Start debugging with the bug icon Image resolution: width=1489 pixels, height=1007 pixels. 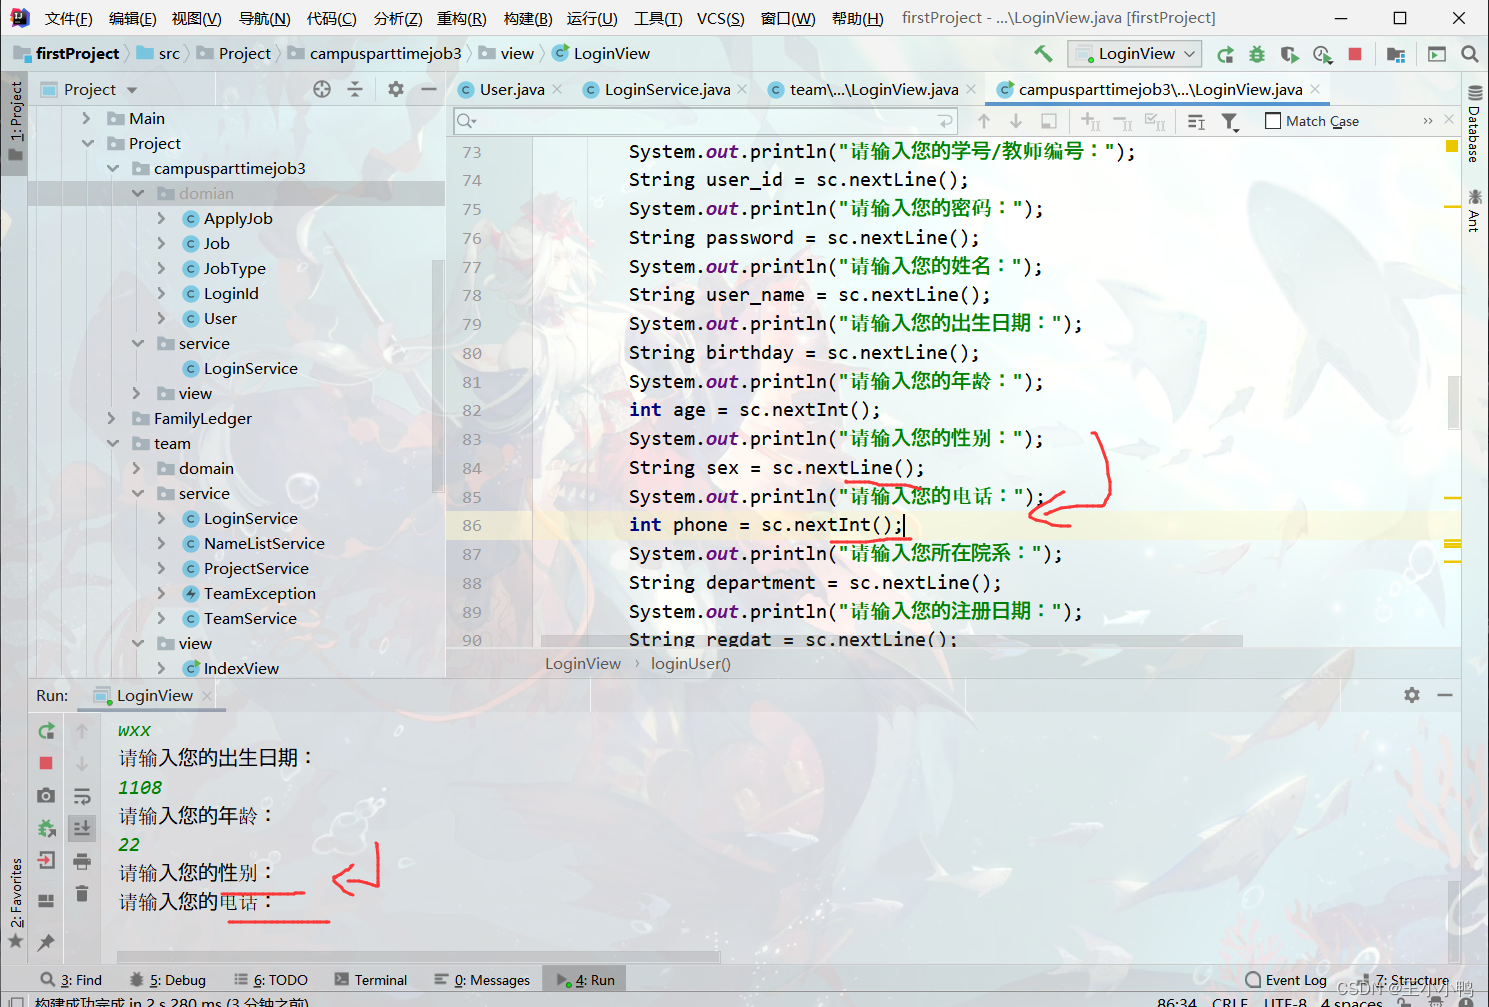click(x=1257, y=54)
